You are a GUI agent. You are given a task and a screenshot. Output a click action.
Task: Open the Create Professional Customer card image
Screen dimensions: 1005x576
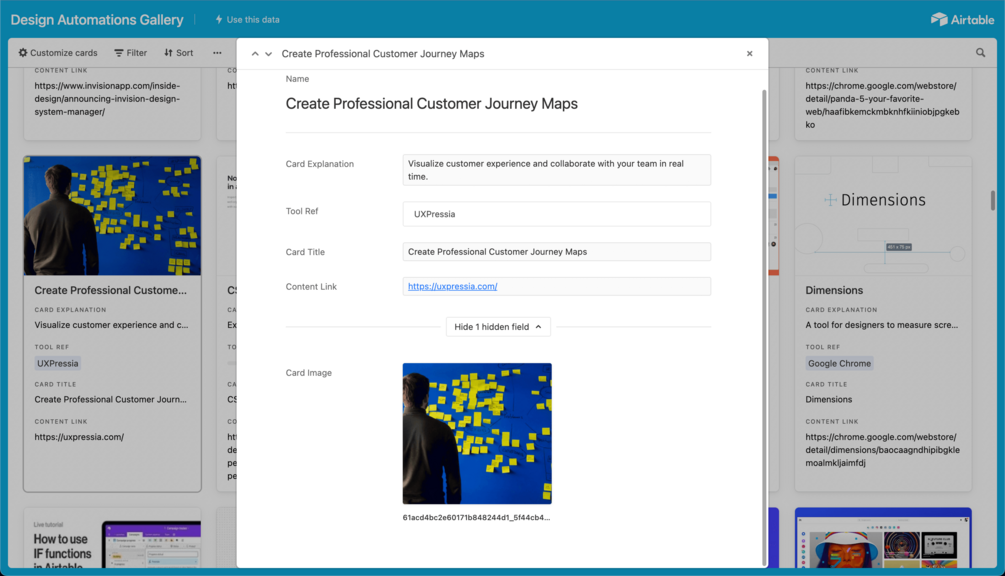[112, 216]
